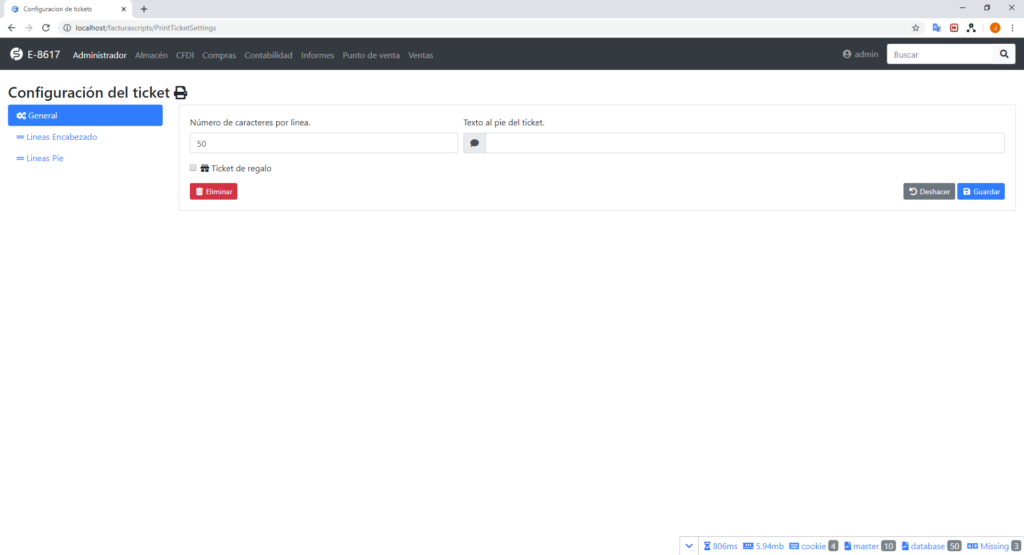Open the debug bar cookie indicator
This screenshot has width=1024, height=555.
813,546
